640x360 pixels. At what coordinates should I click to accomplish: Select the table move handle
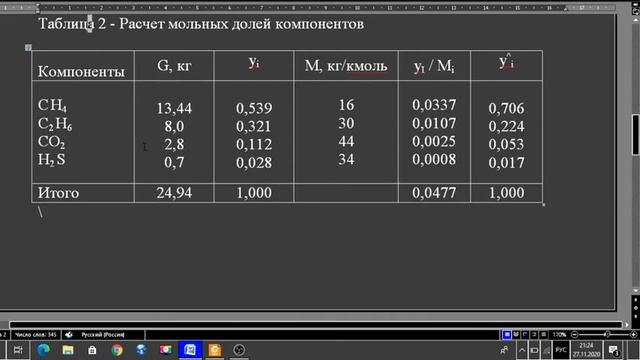pyautogui.click(x=28, y=48)
